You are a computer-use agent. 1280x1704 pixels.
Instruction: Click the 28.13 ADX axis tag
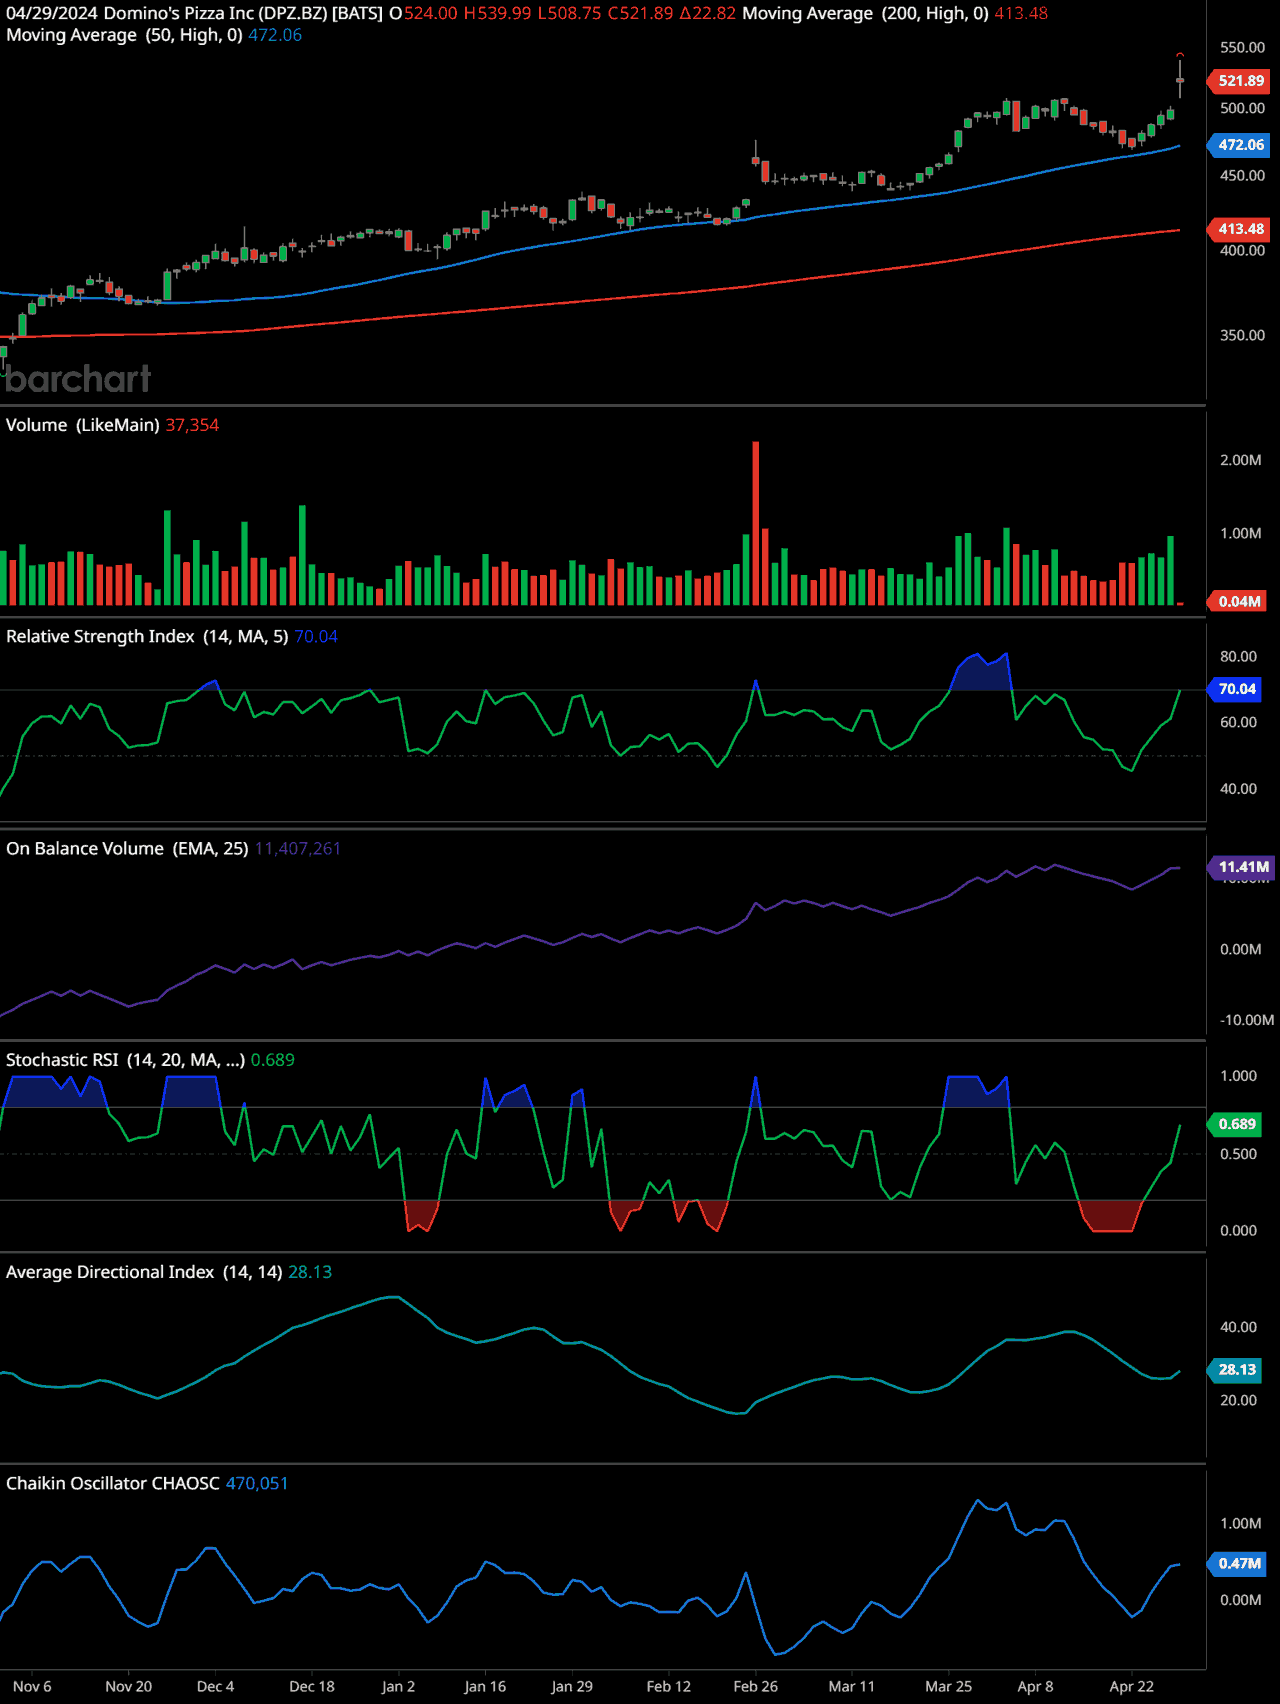point(1237,1370)
